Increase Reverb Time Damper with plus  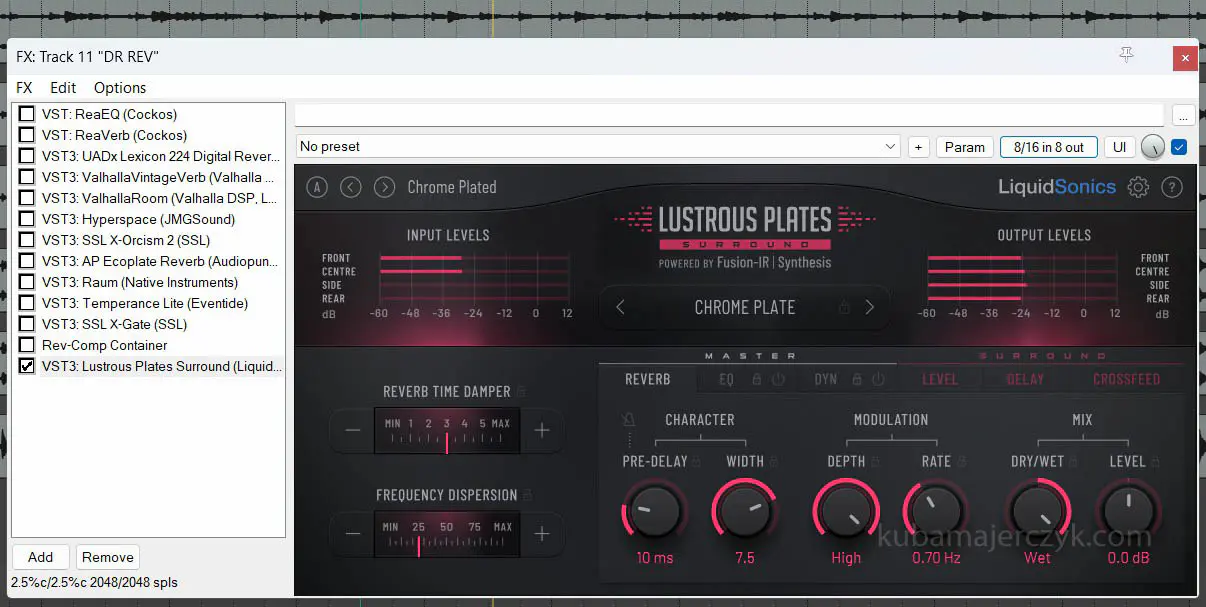[542, 430]
